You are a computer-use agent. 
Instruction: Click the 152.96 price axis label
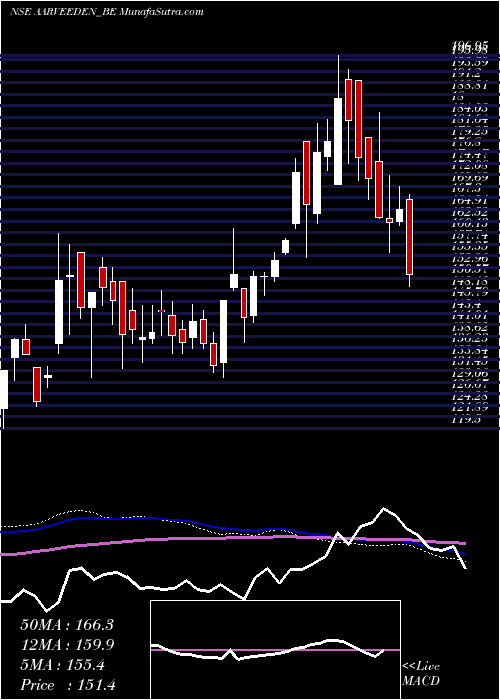(469, 258)
